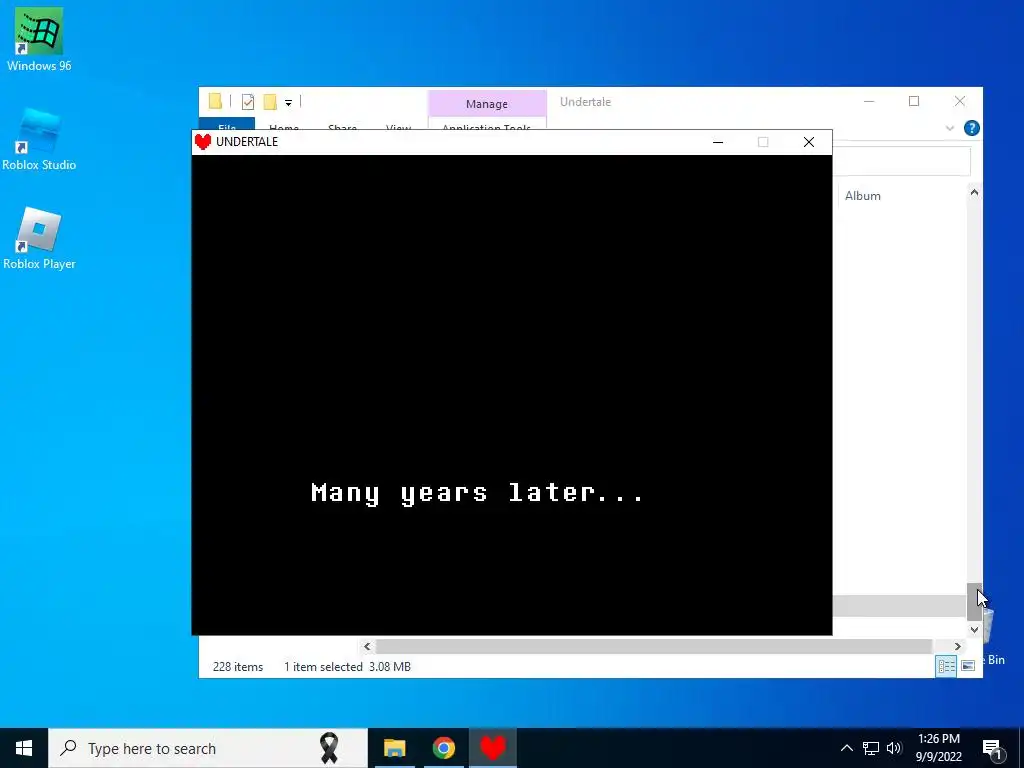Viewport: 1024px width, 768px height.
Task: Click the red heart icon in UNDERTALE title bar
Action: click(x=203, y=142)
